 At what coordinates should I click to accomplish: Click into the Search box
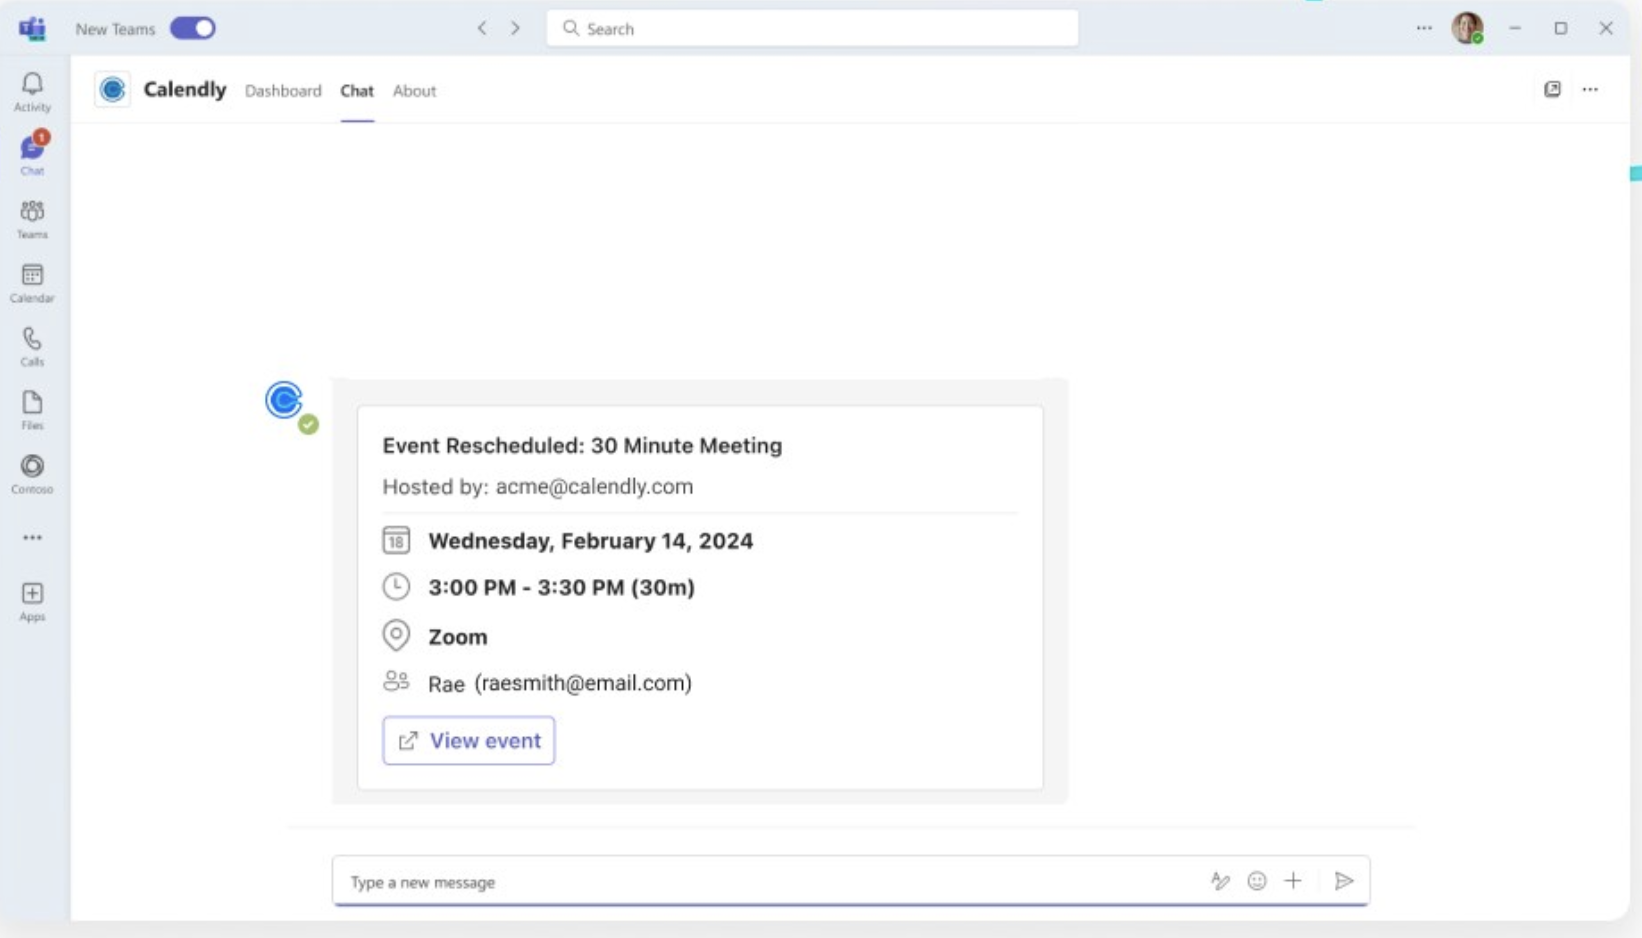[812, 28]
